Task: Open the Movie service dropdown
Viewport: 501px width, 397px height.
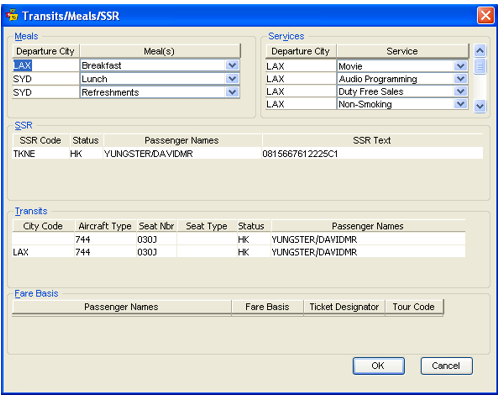Action: [x=461, y=66]
